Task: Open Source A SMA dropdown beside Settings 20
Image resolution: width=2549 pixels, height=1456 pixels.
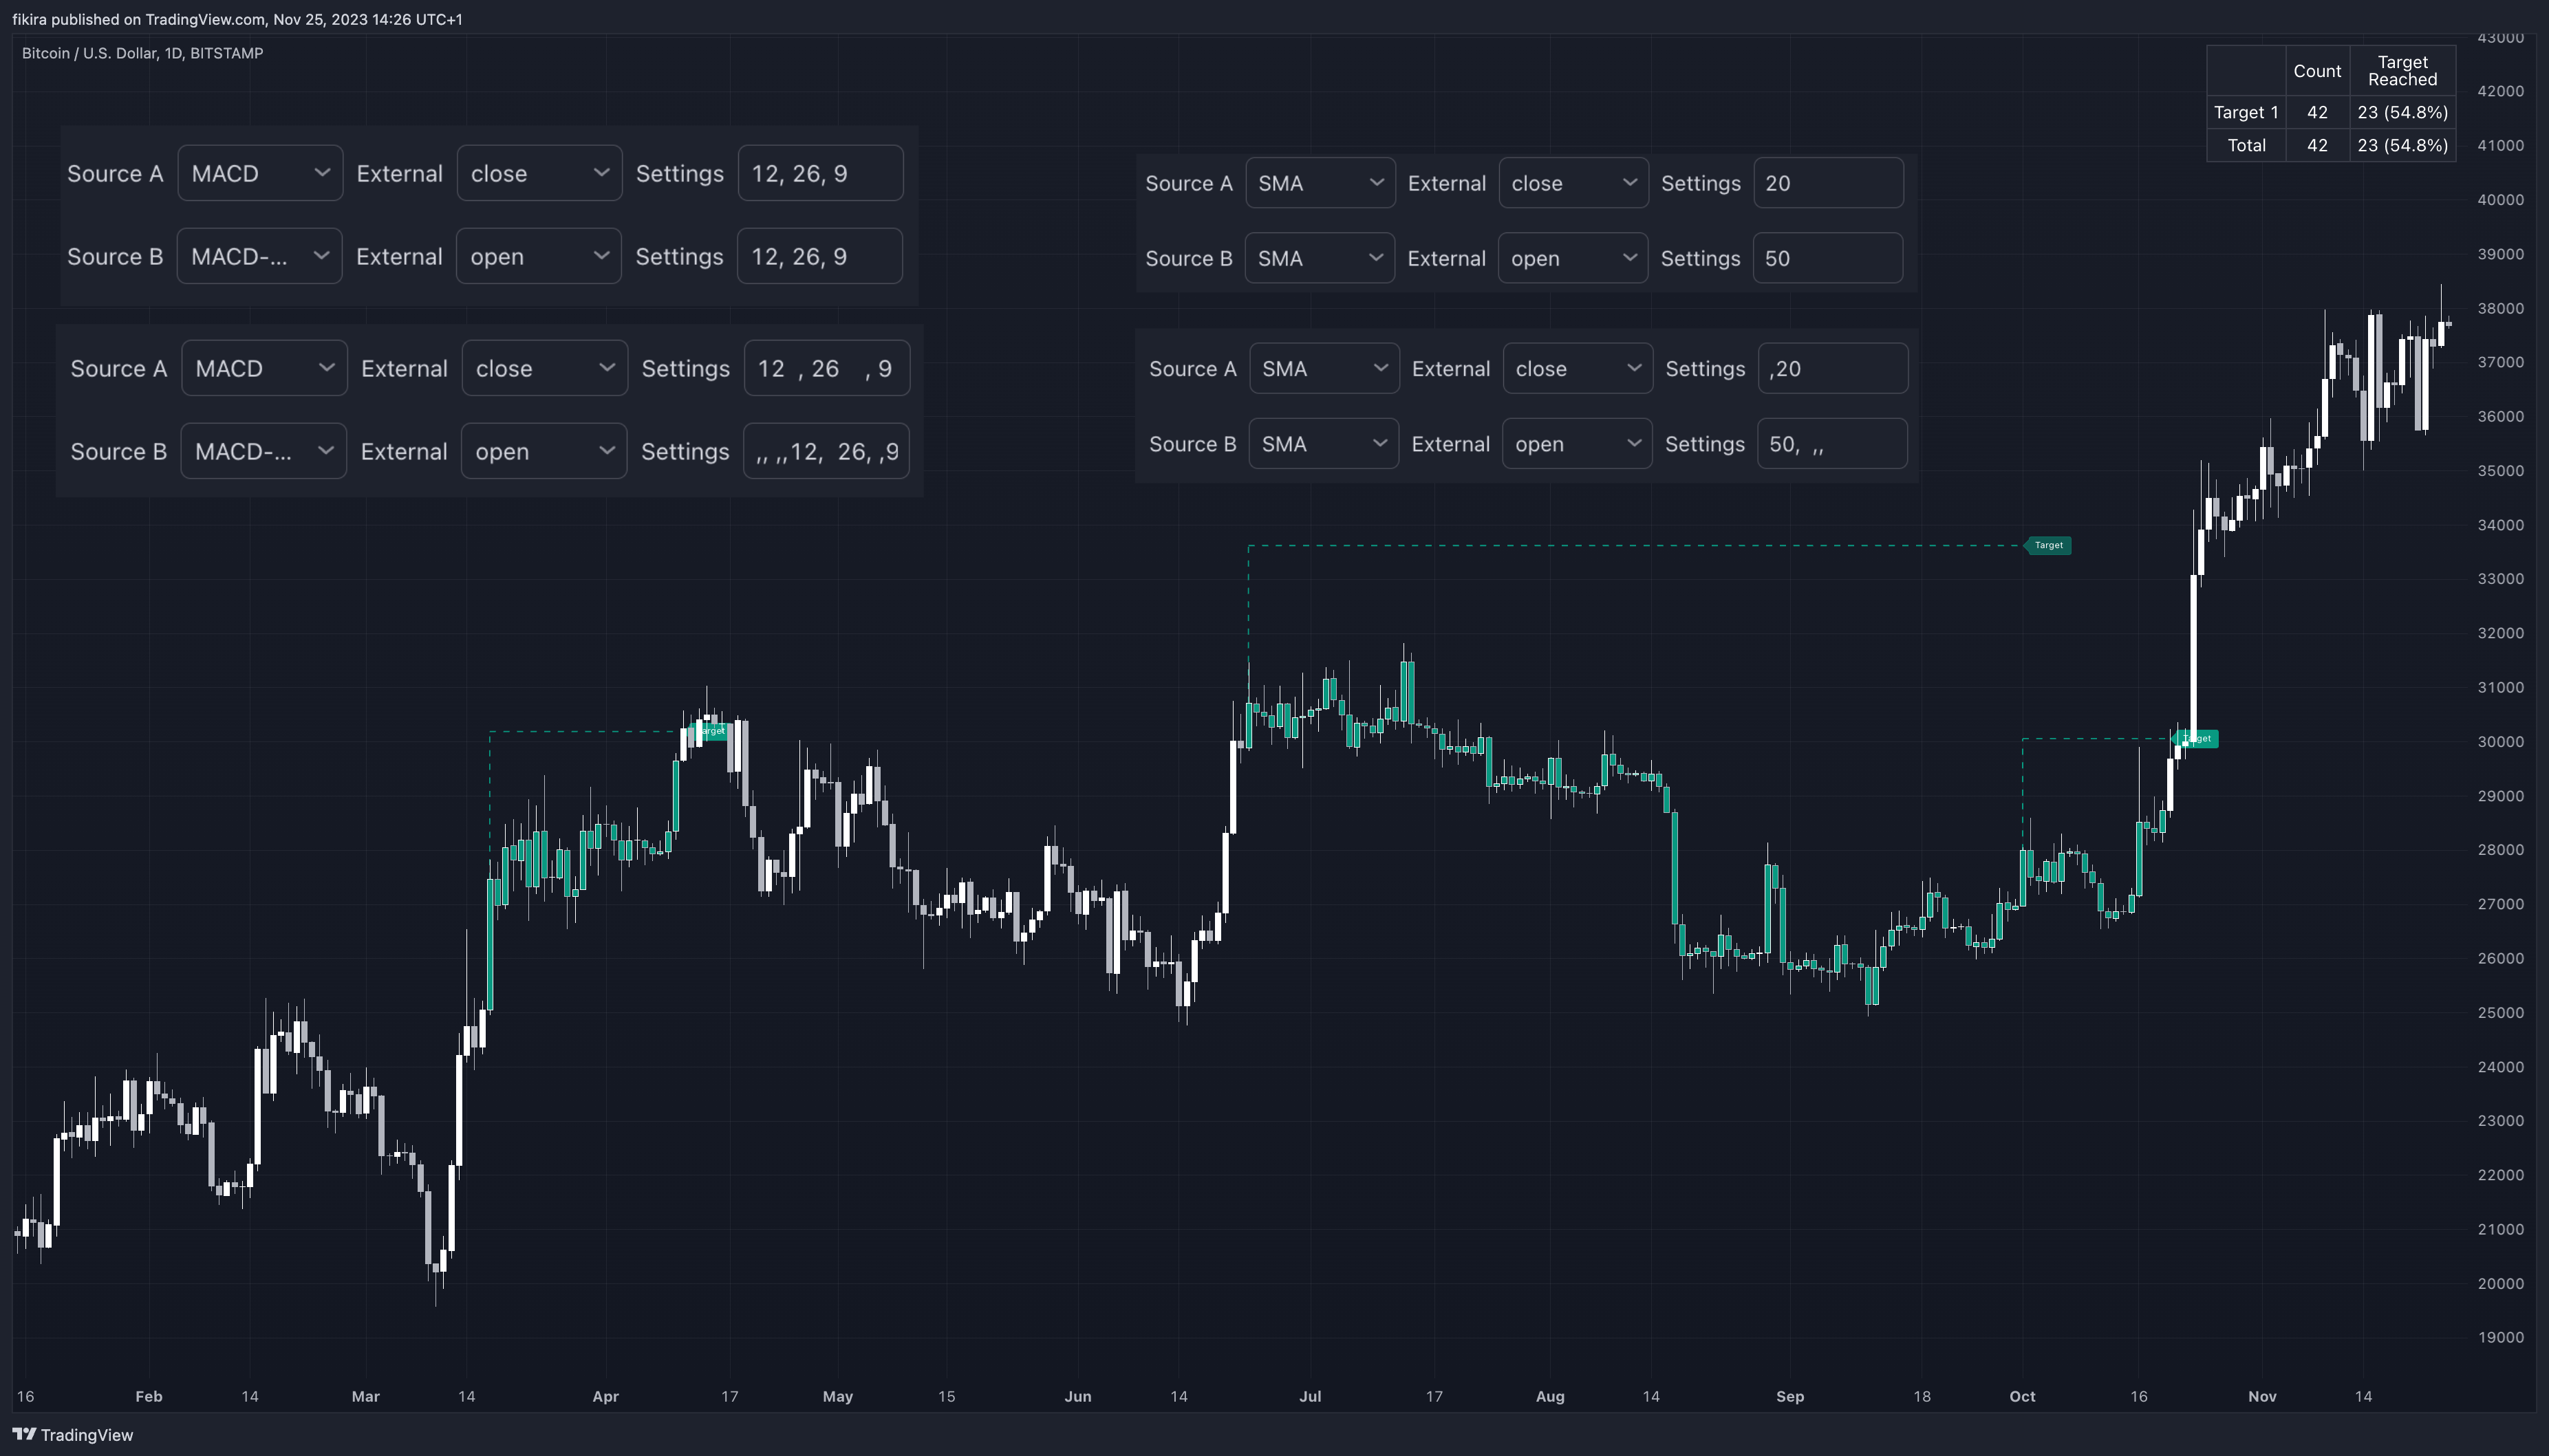Action: pyautogui.click(x=1320, y=183)
